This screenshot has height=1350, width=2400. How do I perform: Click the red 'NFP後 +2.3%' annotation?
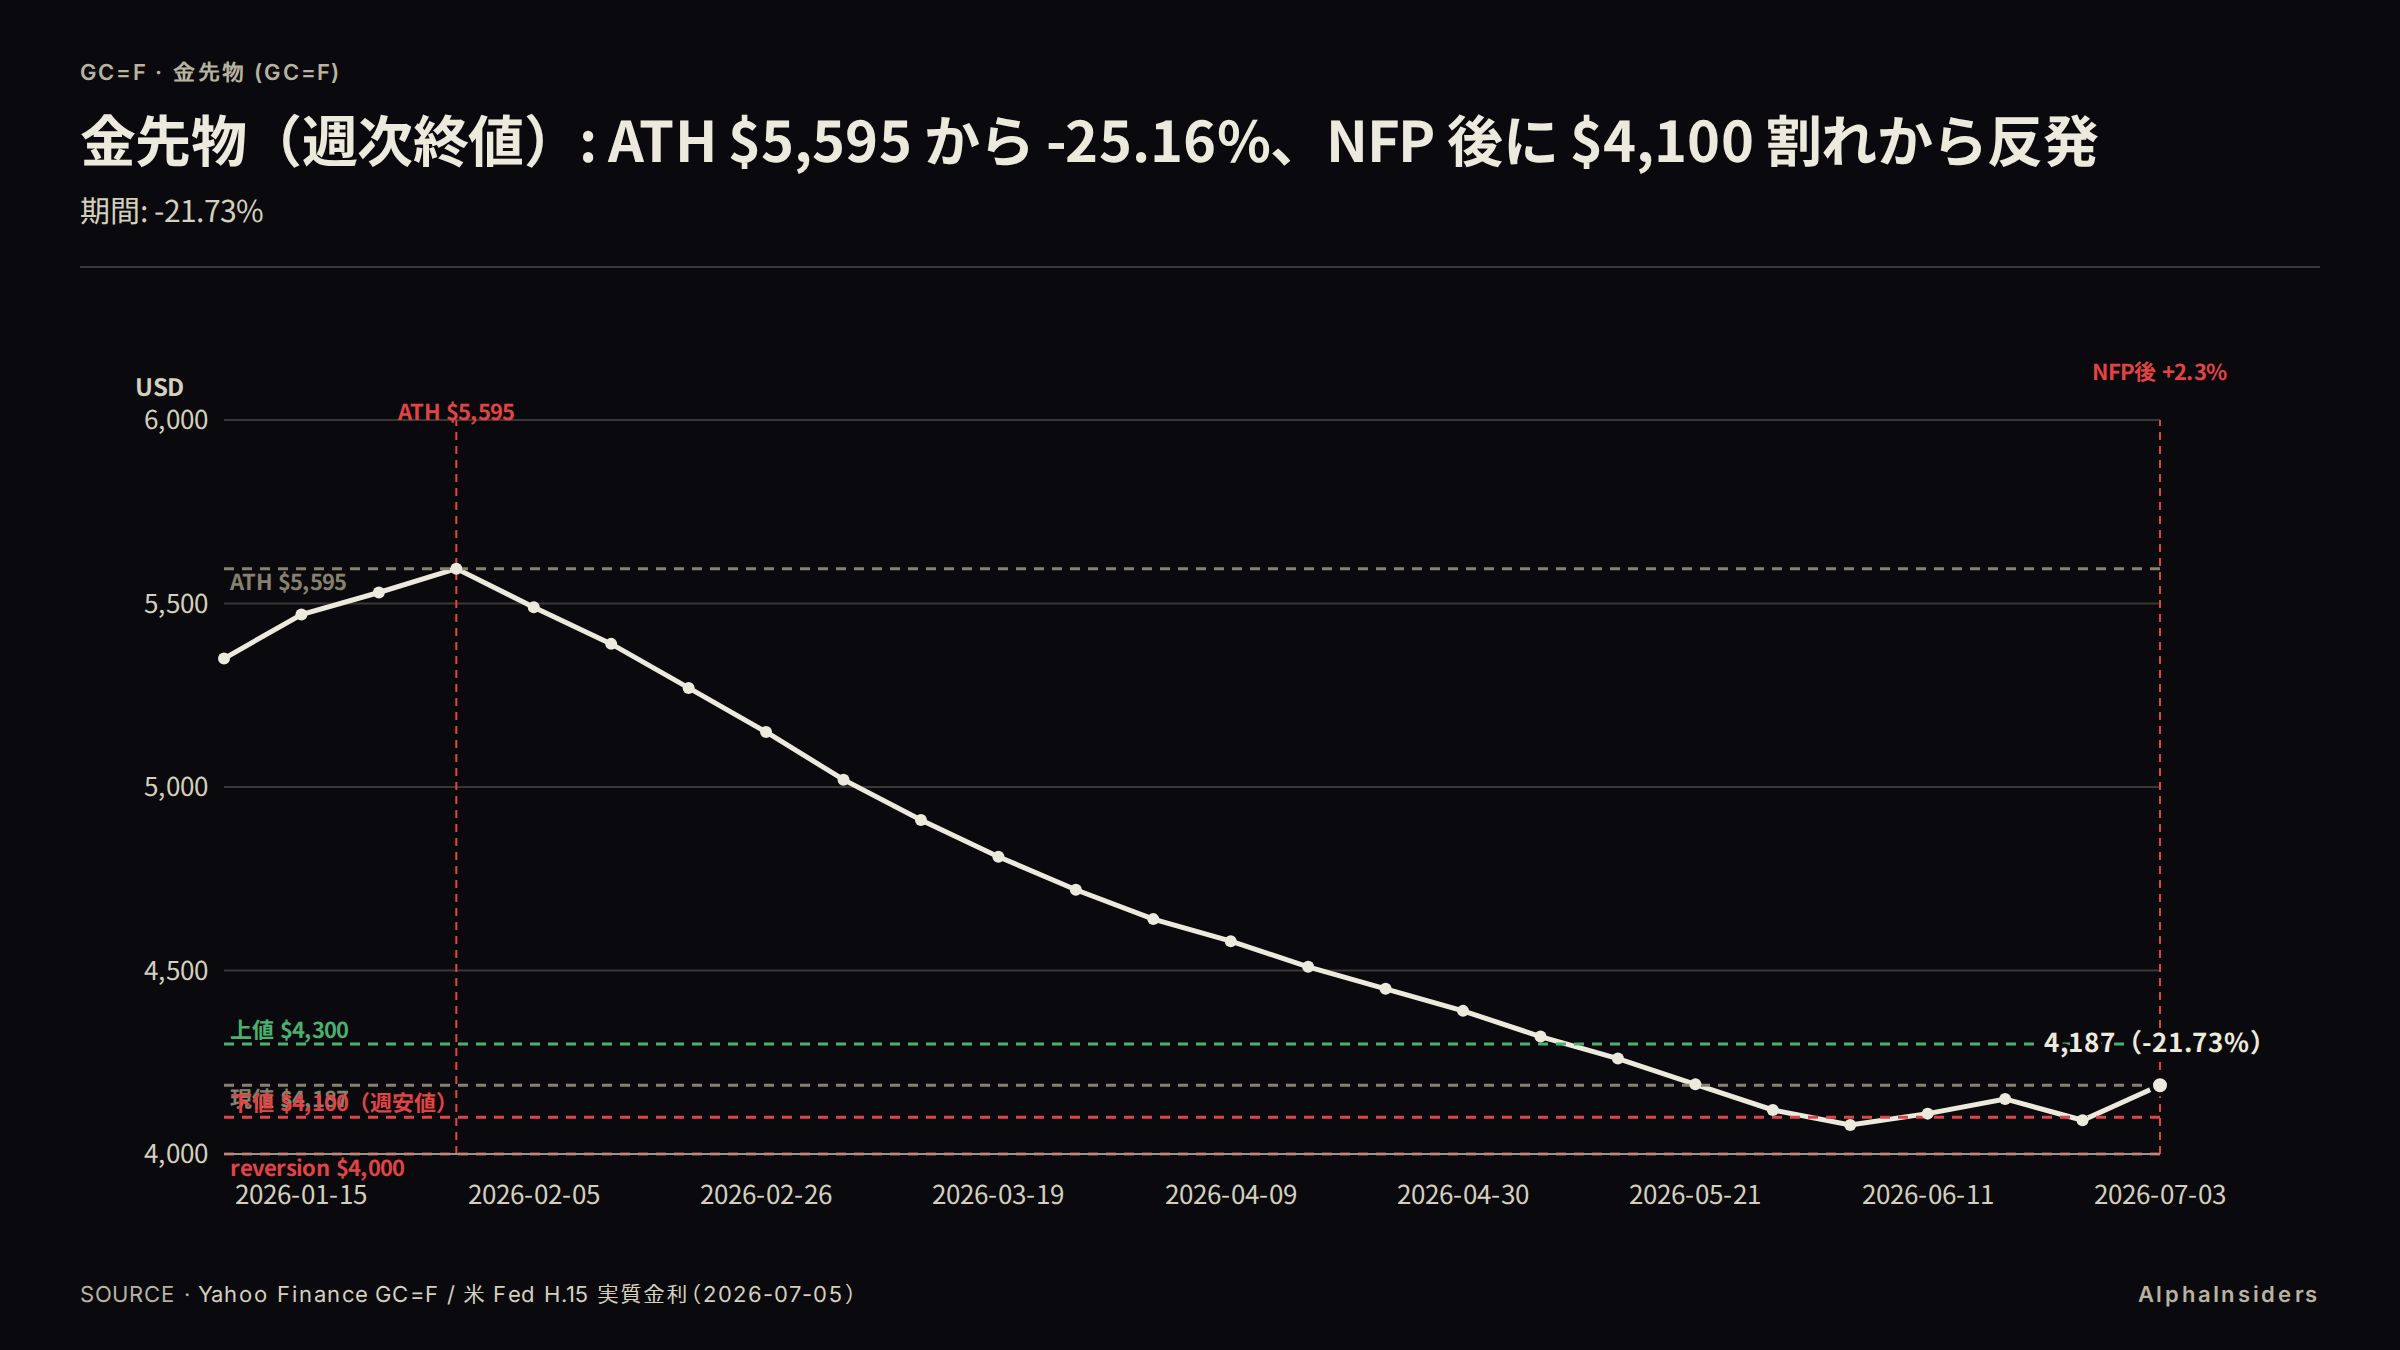pyautogui.click(x=2160, y=372)
